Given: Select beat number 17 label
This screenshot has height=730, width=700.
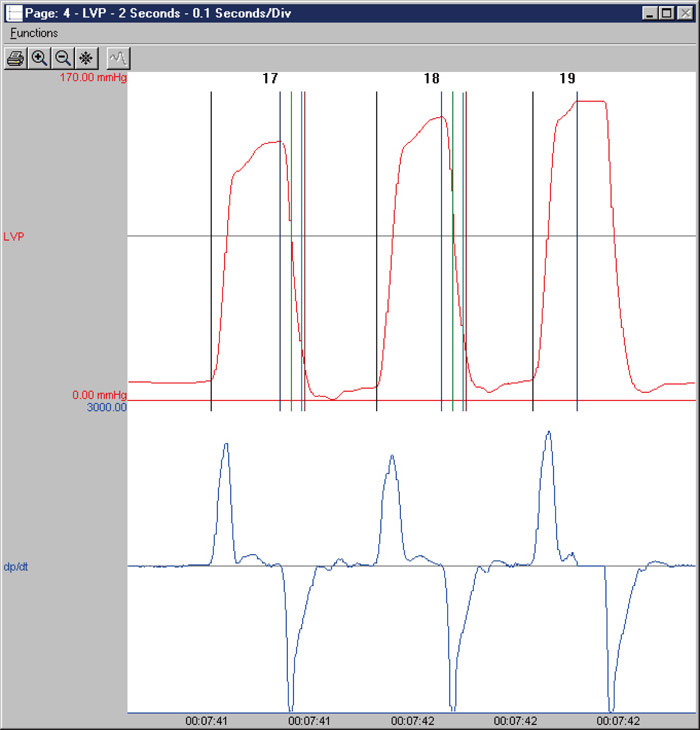Looking at the screenshot, I should click(x=270, y=78).
